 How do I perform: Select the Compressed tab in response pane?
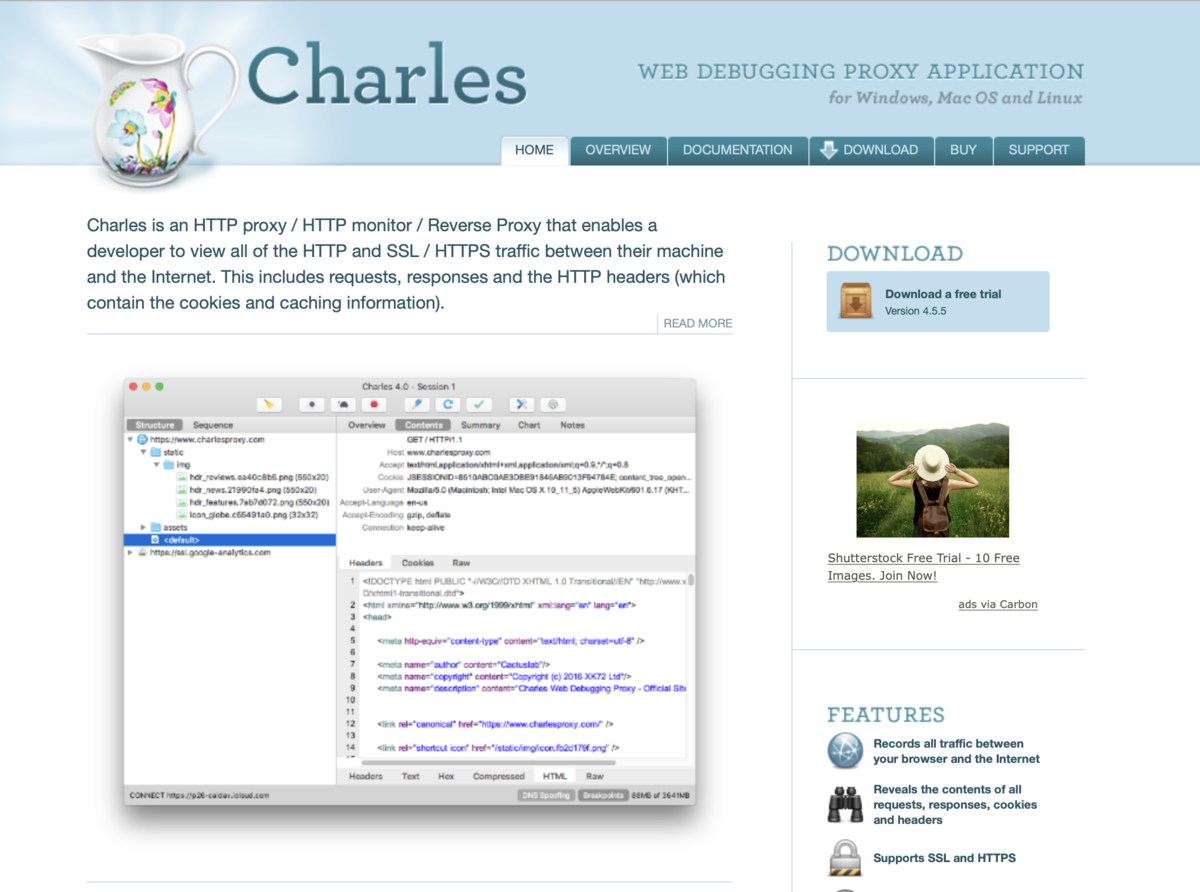pyautogui.click(x=498, y=776)
